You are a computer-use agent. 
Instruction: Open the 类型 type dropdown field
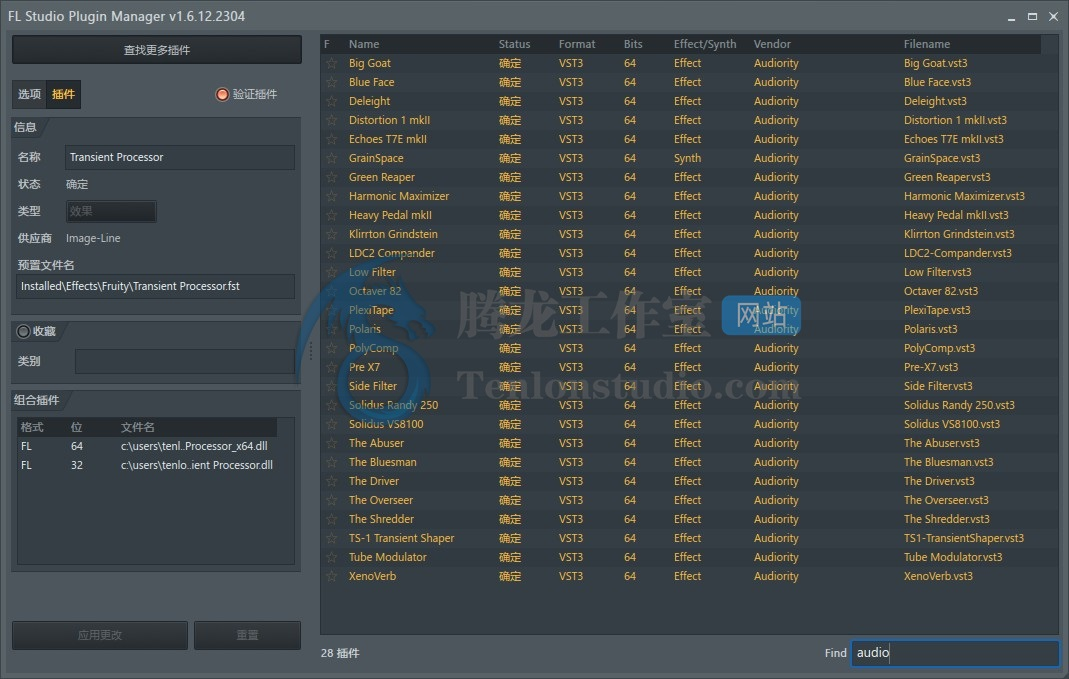(111, 211)
